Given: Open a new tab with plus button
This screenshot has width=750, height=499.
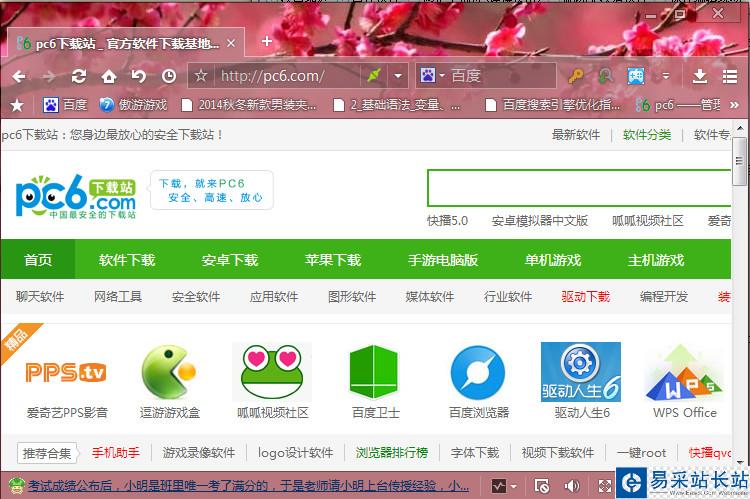Looking at the screenshot, I should [267, 41].
